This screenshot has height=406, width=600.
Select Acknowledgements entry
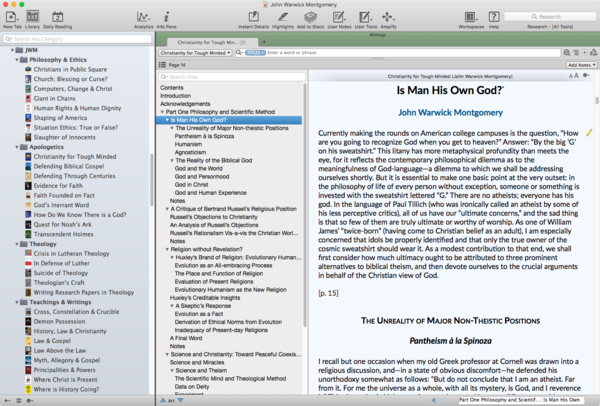185,104
